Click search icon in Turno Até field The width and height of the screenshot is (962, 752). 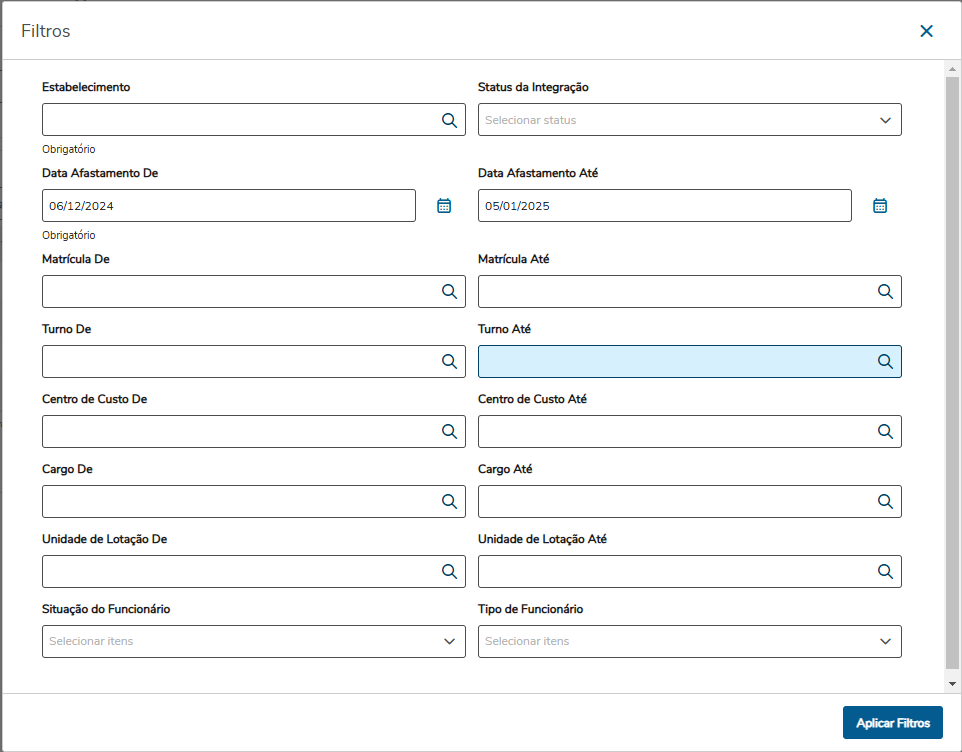(x=885, y=362)
